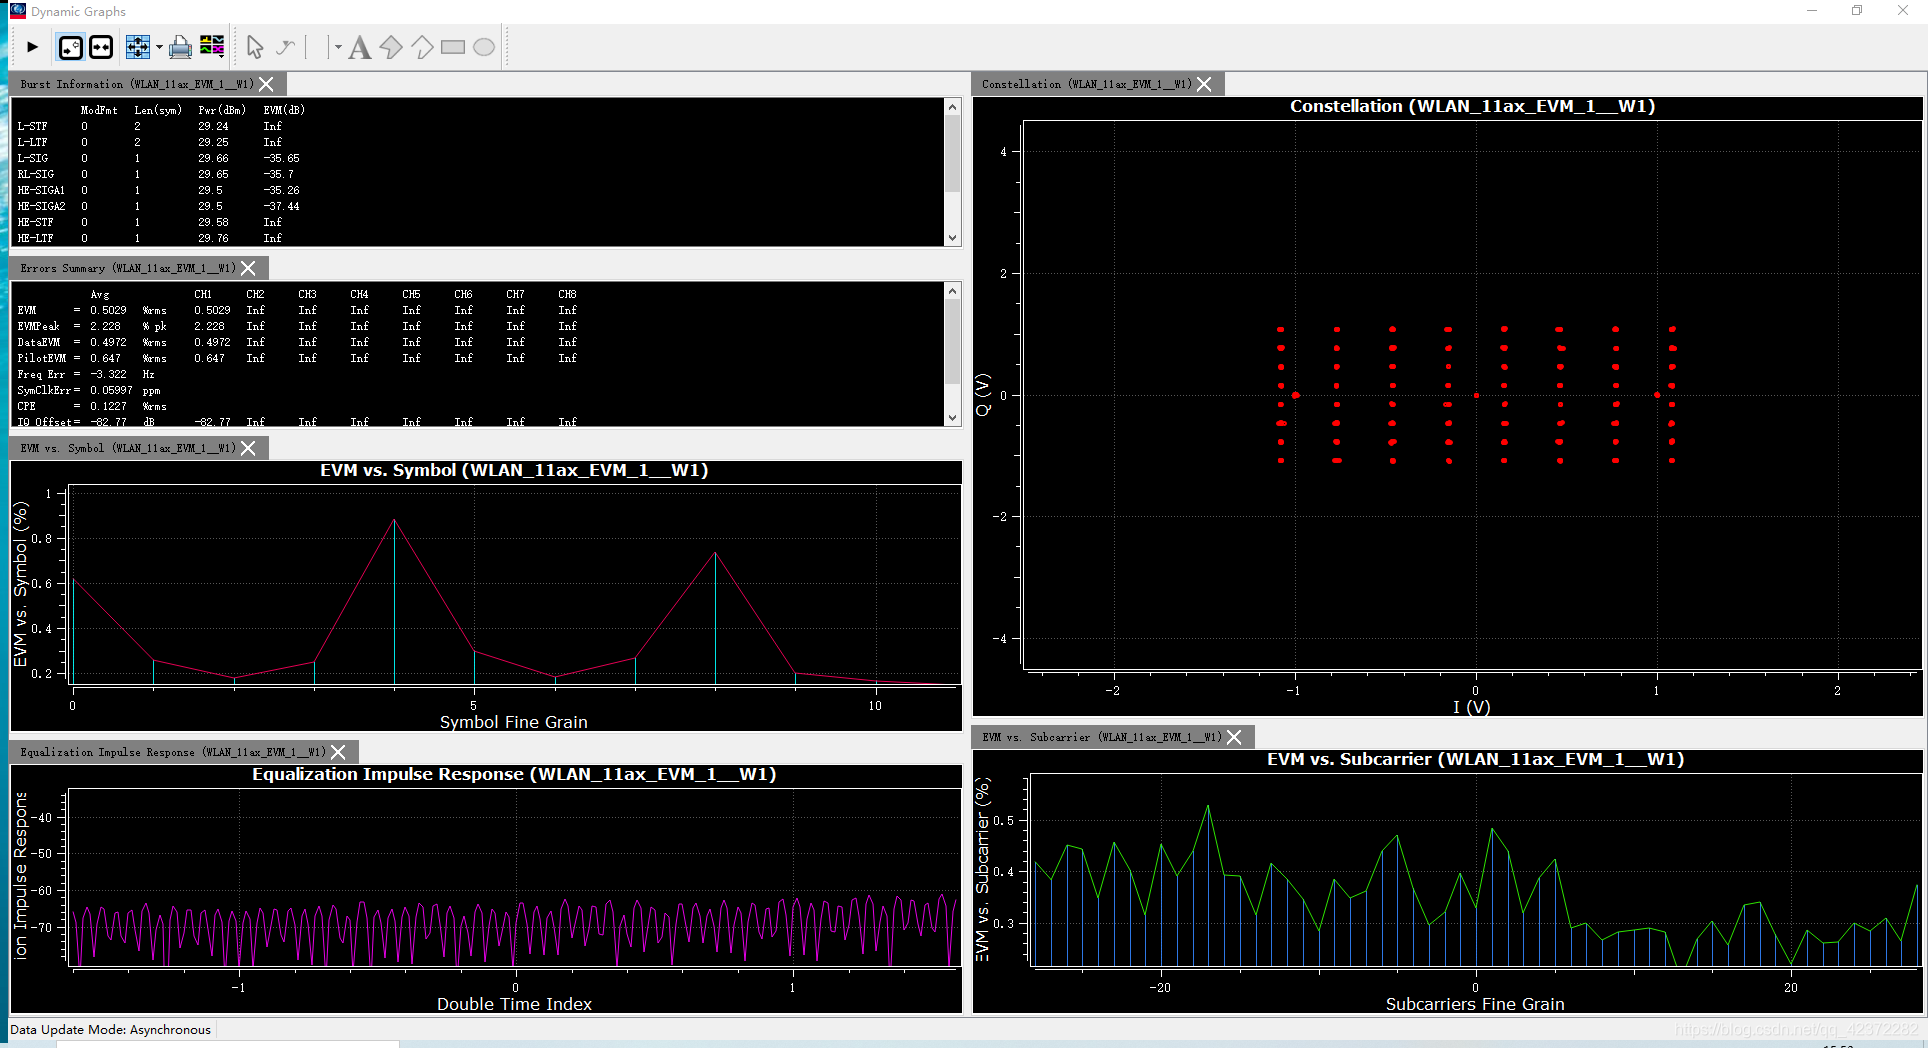Select the arrow pointer tool
This screenshot has height=1048, width=1928.
[255, 47]
